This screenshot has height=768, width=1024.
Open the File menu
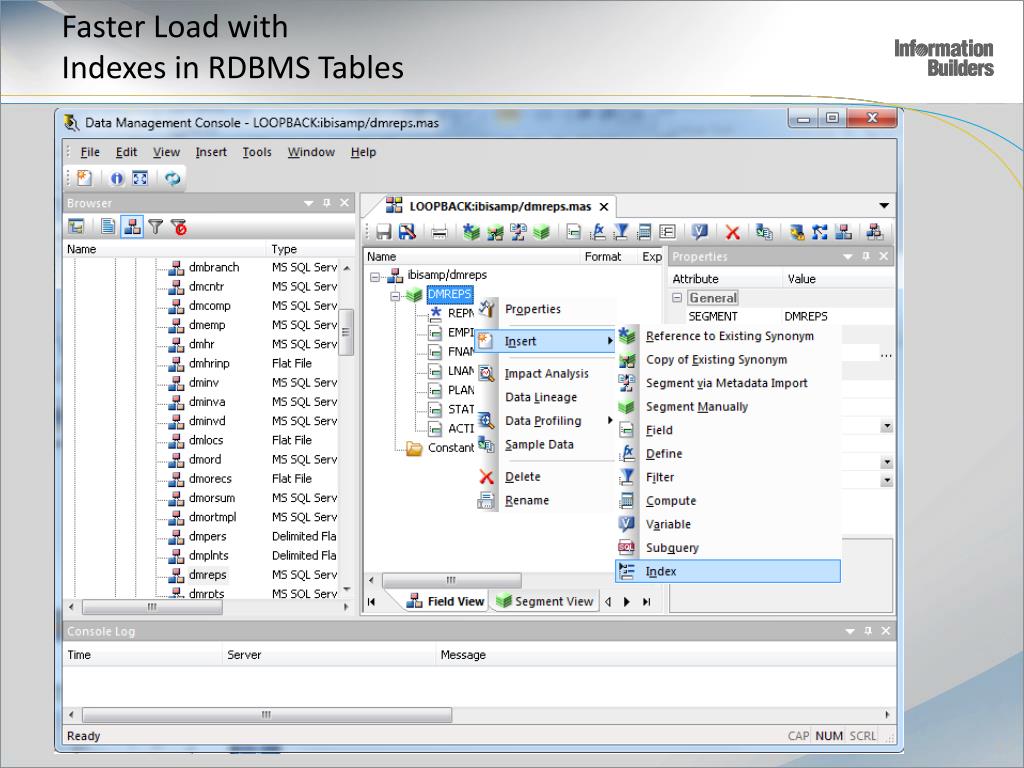[x=90, y=152]
